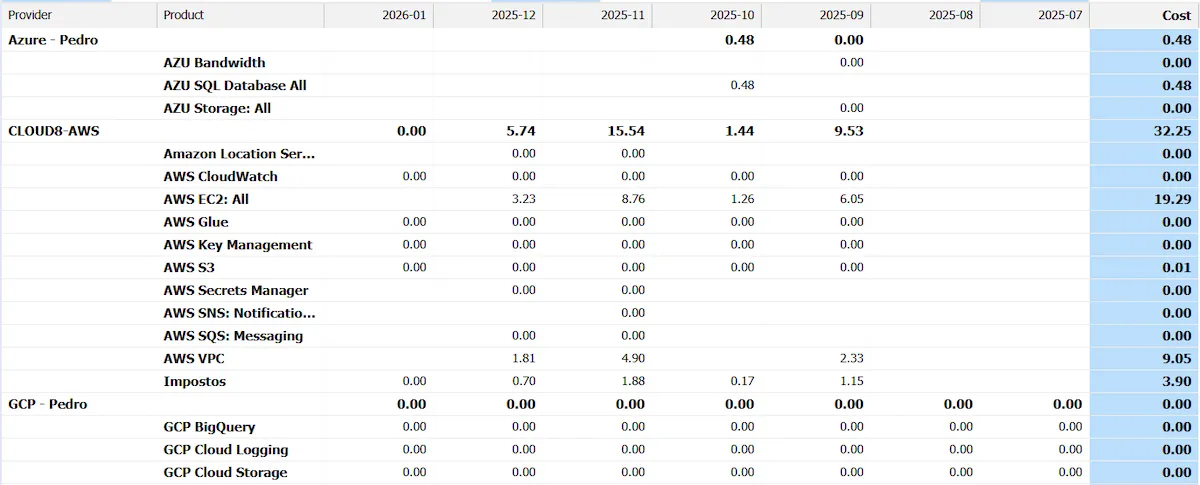Click AWS VPC total cost 9.05
Image resolution: width=1200 pixels, height=485 pixels.
[x=1176, y=359]
